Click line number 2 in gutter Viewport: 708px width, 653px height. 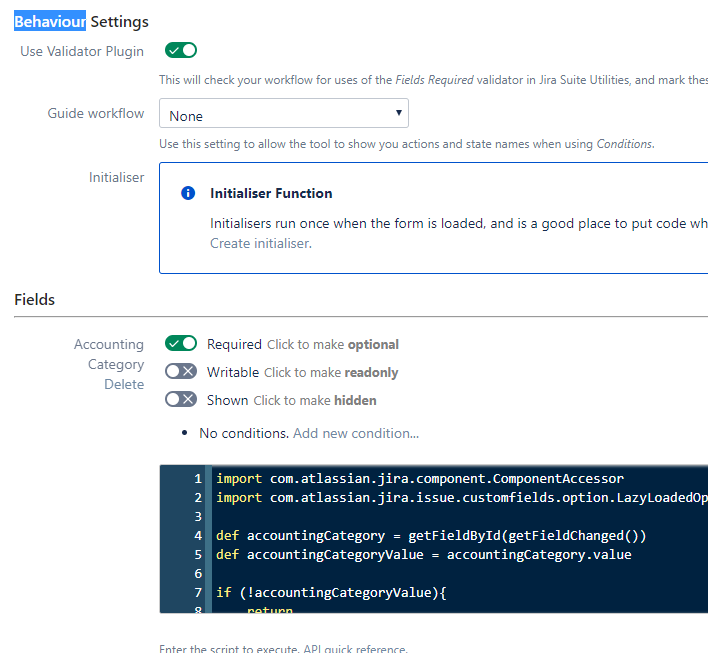click(x=198, y=498)
